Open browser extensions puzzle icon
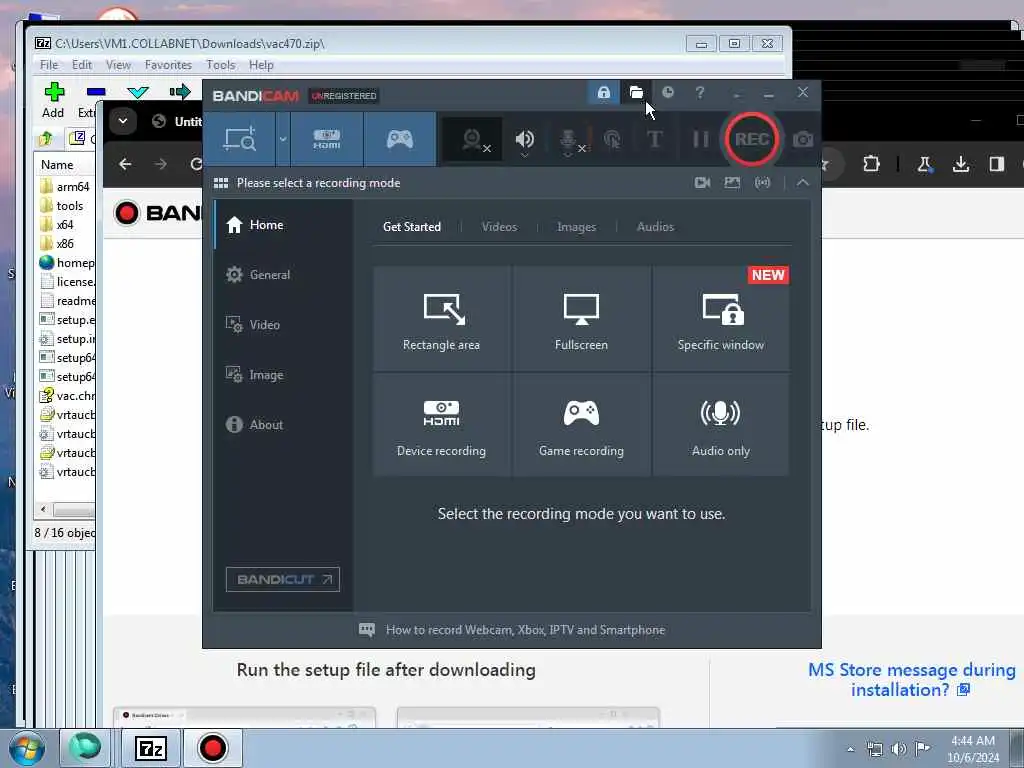Viewport: 1024px width, 768px height. (x=871, y=164)
